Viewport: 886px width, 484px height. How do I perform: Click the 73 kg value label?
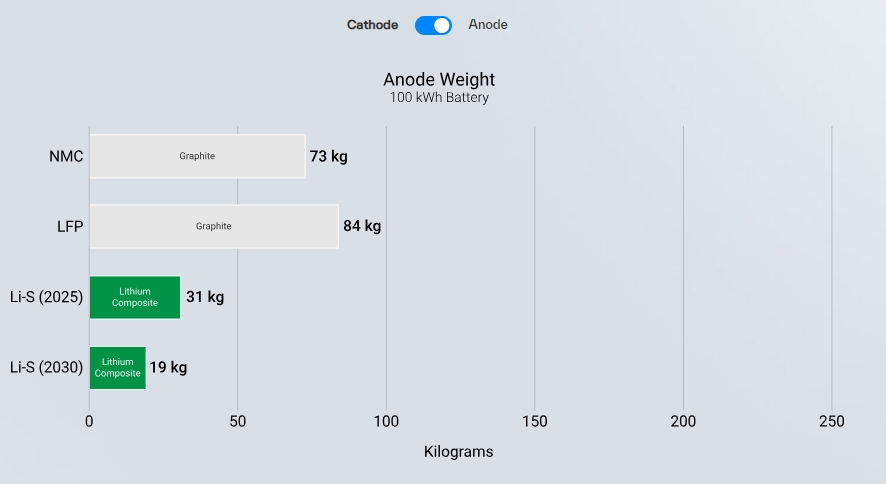pos(328,156)
